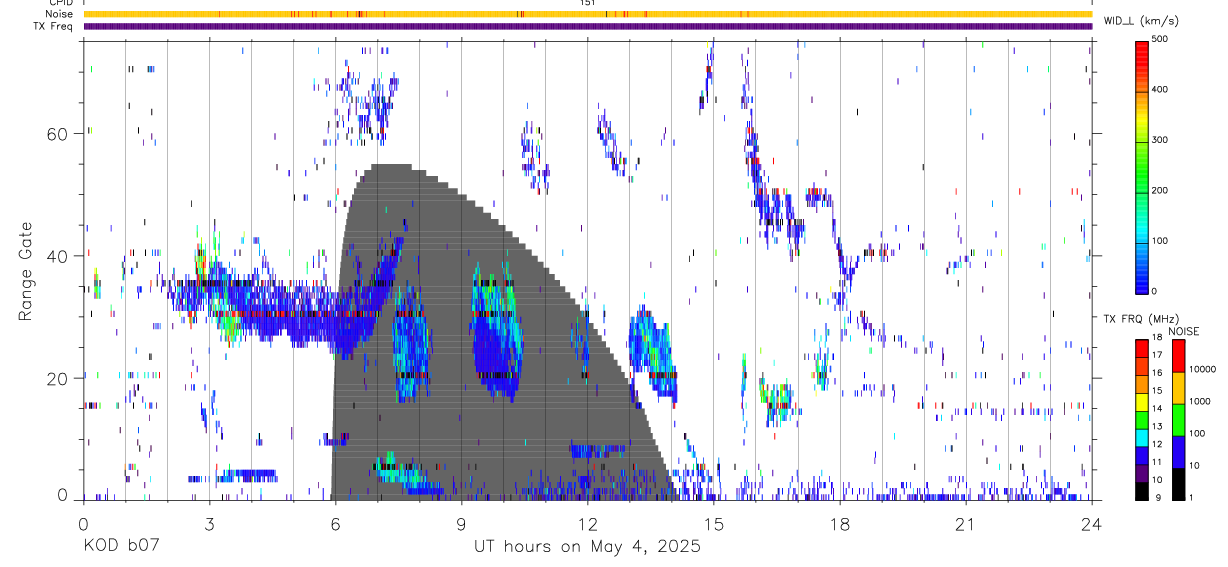The width and height of the screenshot is (1228, 567).
Task: Click the KOD b07 radar beam label
Action: pyautogui.click(x=120, y=547)
